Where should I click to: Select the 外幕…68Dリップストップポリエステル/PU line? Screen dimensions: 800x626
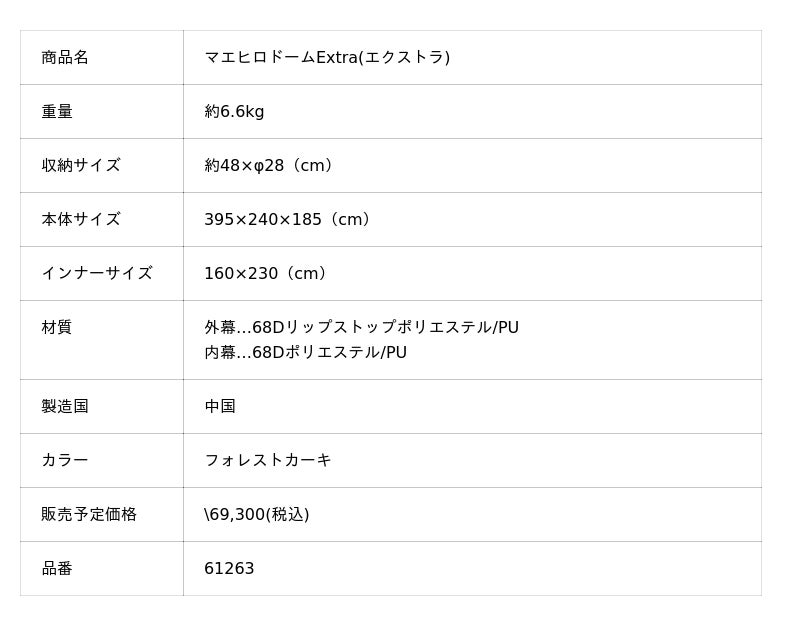click(x=361, y=328)
